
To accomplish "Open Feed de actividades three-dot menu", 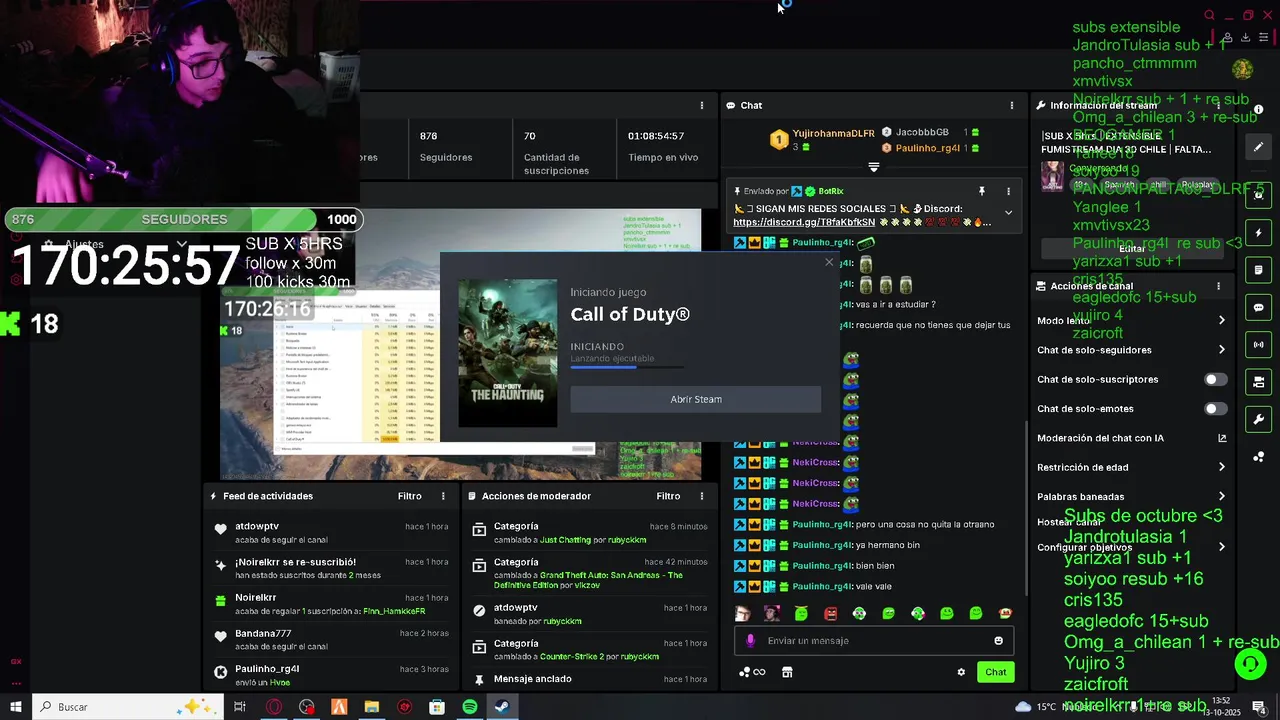I will coord(443,496).
